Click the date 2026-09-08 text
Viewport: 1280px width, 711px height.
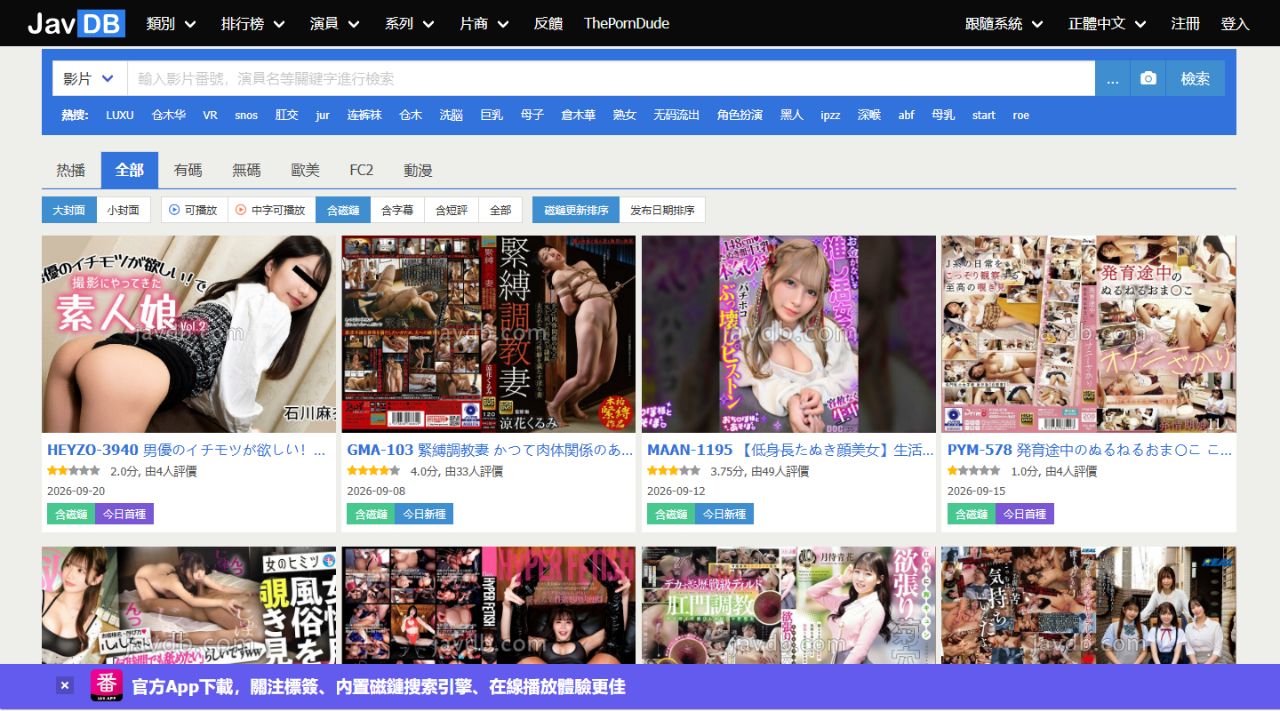376,491
